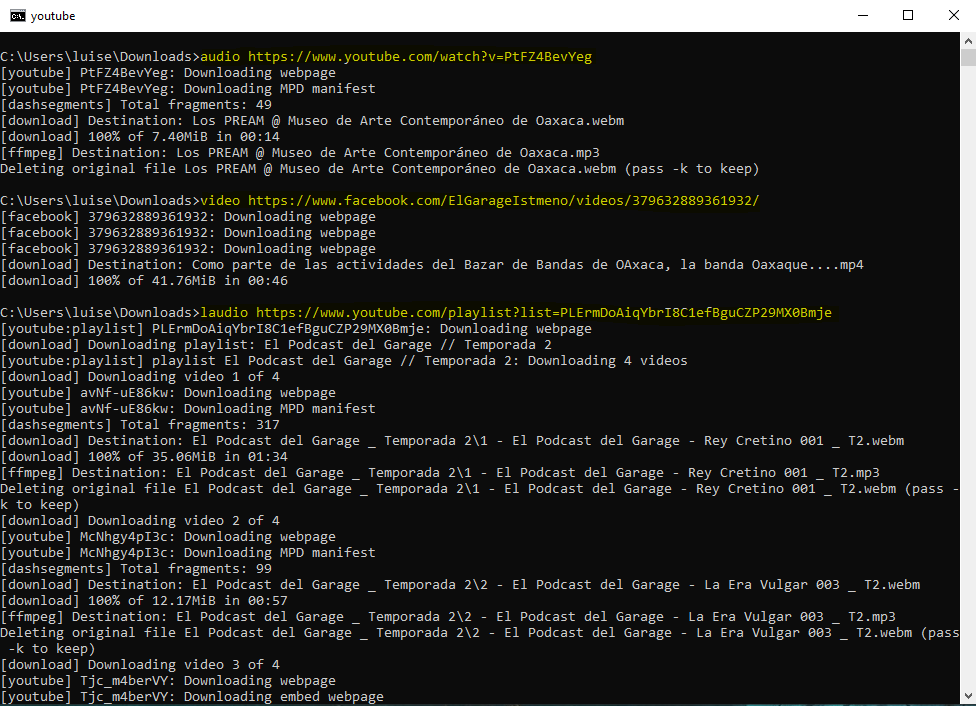Click the scrollbar down arrow
The height and width of the screenshot is (706, 976).
tap(968, 696)
